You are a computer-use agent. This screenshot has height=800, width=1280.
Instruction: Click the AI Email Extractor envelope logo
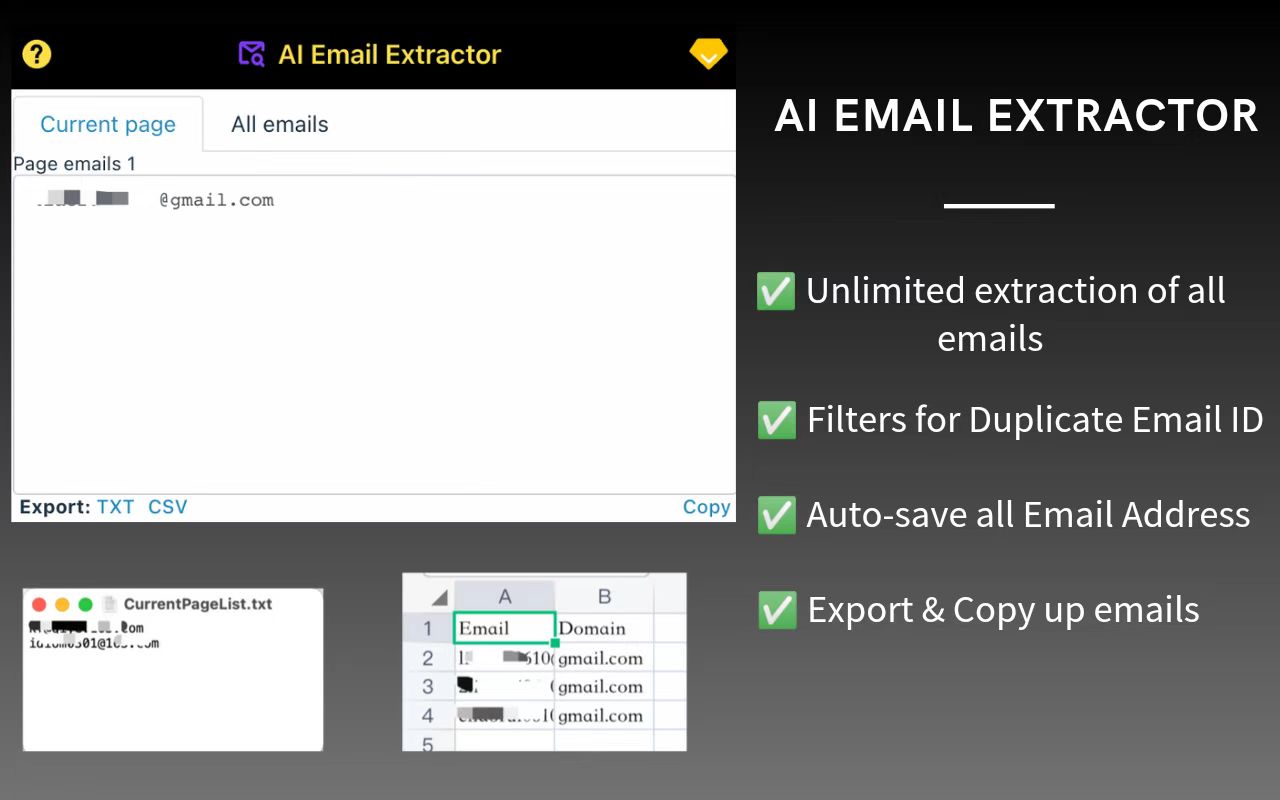[x=251, y=54]
